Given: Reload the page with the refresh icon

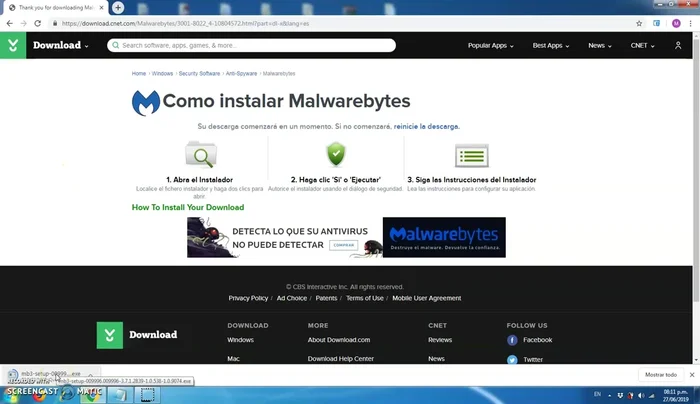Looking at the screenshot, I should 38,23.
